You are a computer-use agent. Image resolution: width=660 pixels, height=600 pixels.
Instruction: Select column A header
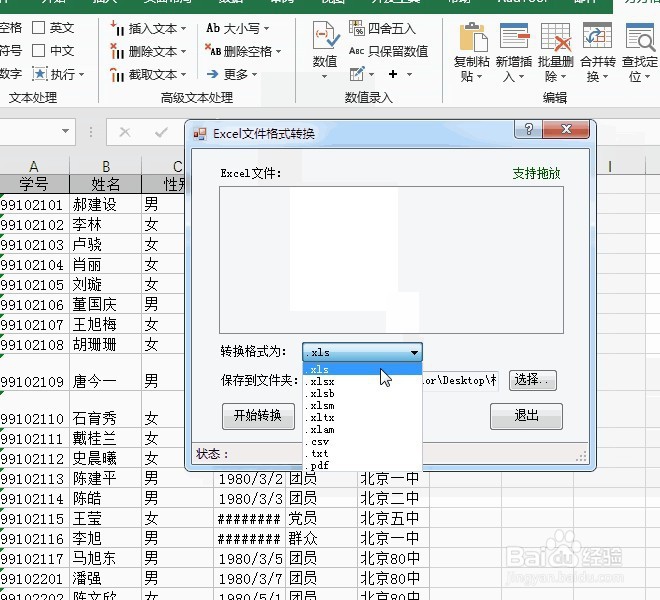[x=34, y=166]
